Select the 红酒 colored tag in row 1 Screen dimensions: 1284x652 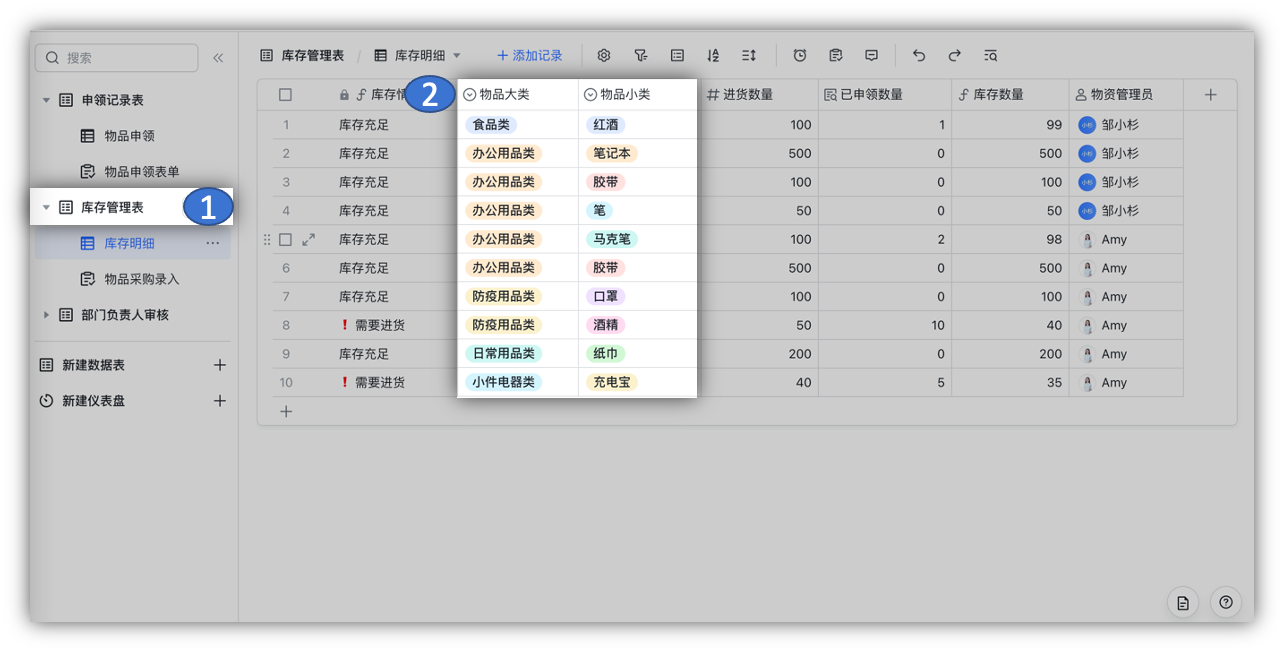click(x=606, y=125)
